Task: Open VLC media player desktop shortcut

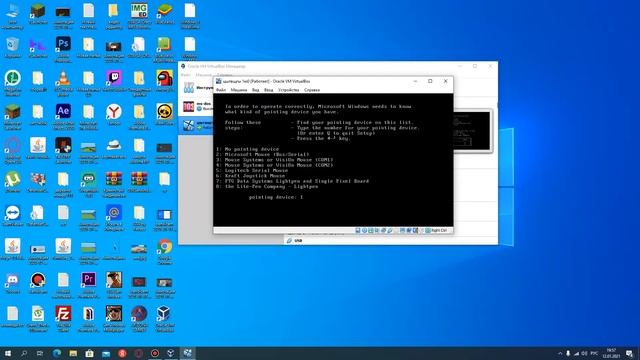Action: (x=63, y=82)
